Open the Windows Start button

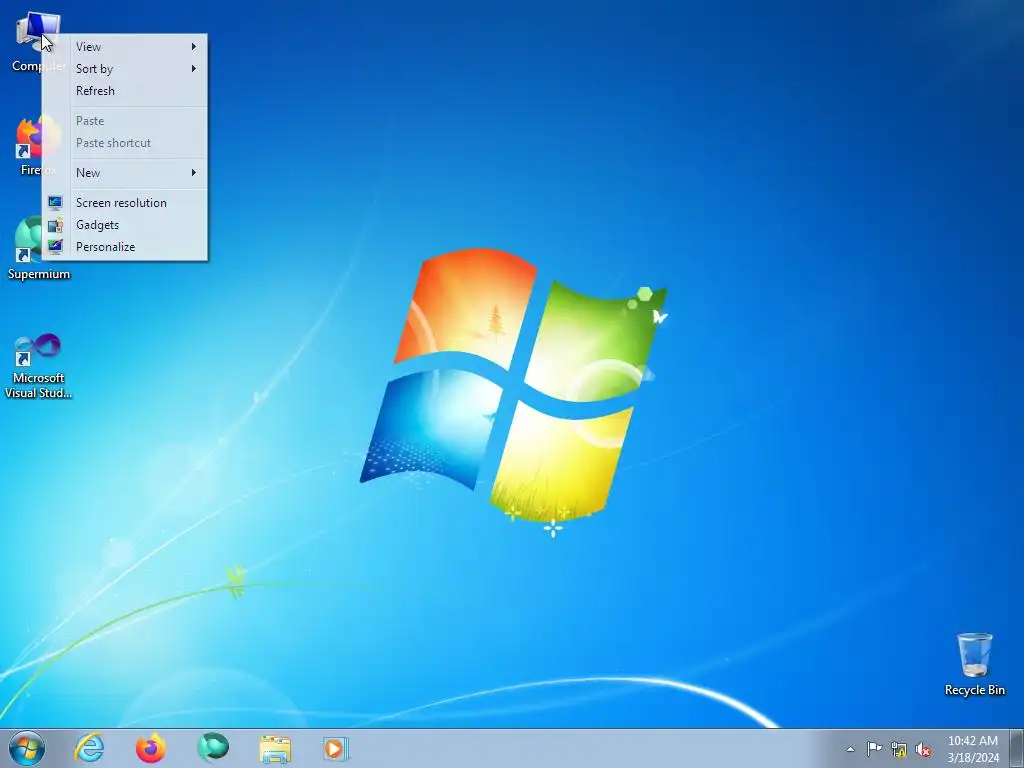(27, 748)
